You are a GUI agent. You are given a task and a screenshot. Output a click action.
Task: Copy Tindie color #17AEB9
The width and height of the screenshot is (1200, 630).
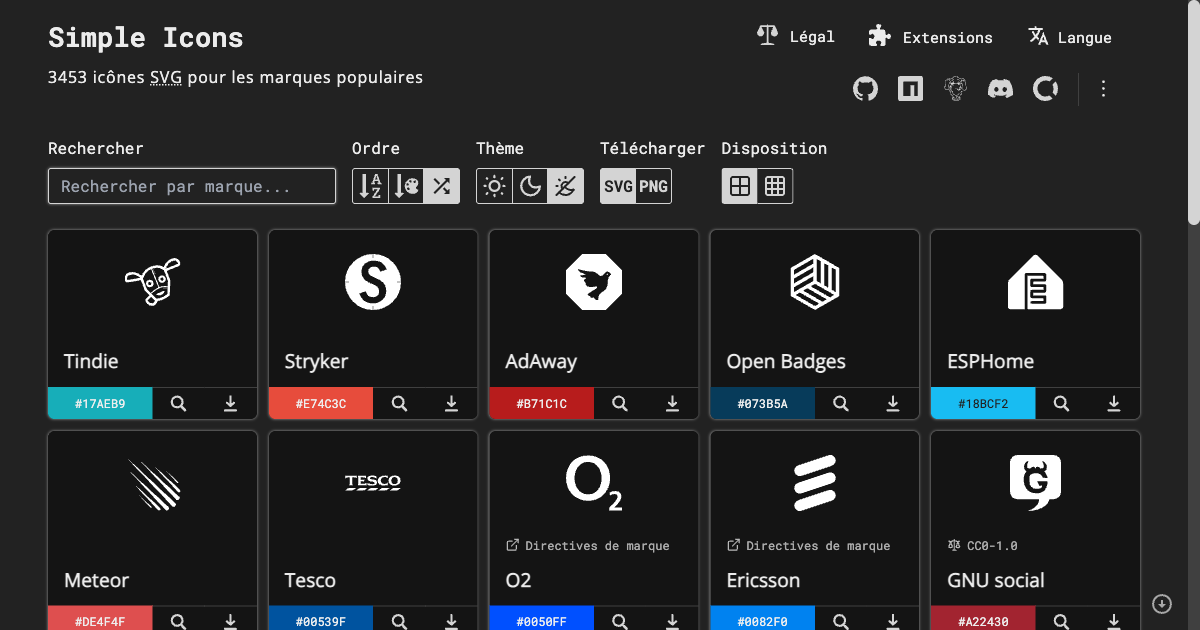tap(100, 404)
